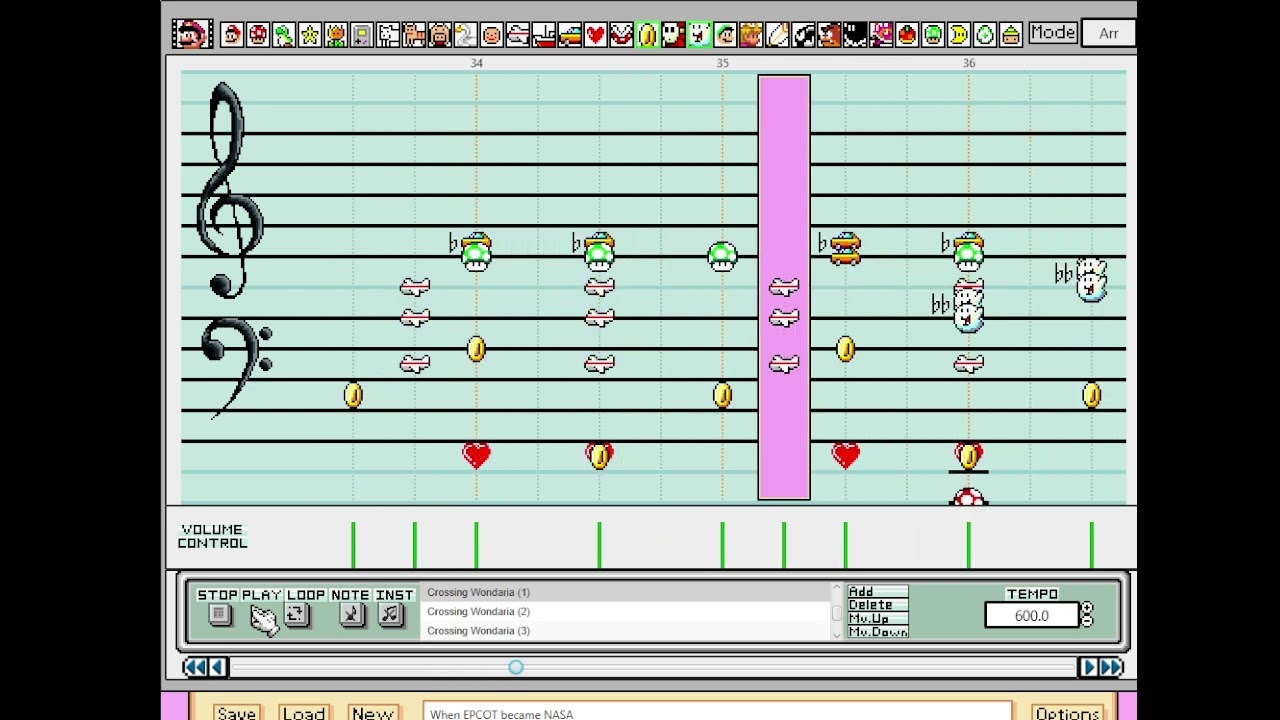Select the car instrument
Image resolution: width=1280 pixels, height=720 pixels.
[x=570, y=35]
